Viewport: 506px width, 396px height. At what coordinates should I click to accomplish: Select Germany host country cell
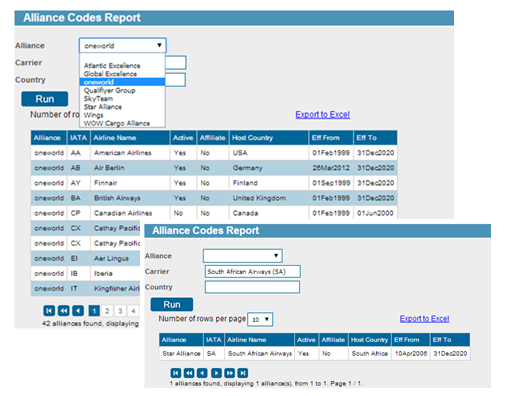(x=269, y=168)
